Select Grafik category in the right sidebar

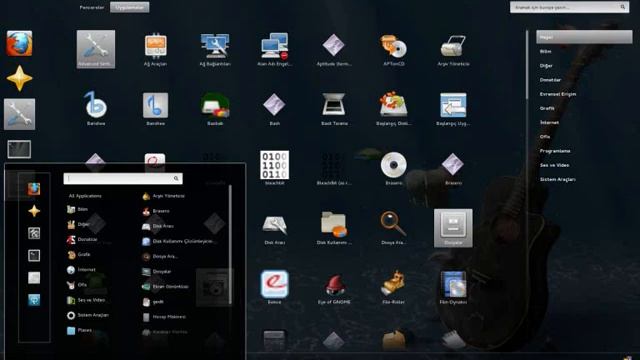[x=547, y=108]
